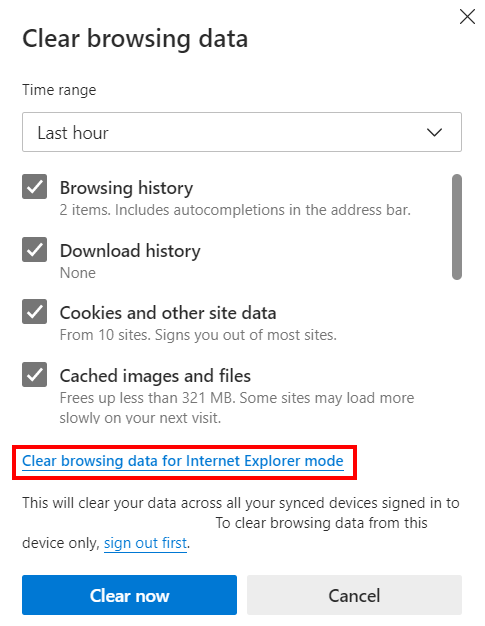The width and height of the screenshot is (485, 626).
Task: Open the Time range dropdown showing Last hour
Action: (x=242, y=132)
